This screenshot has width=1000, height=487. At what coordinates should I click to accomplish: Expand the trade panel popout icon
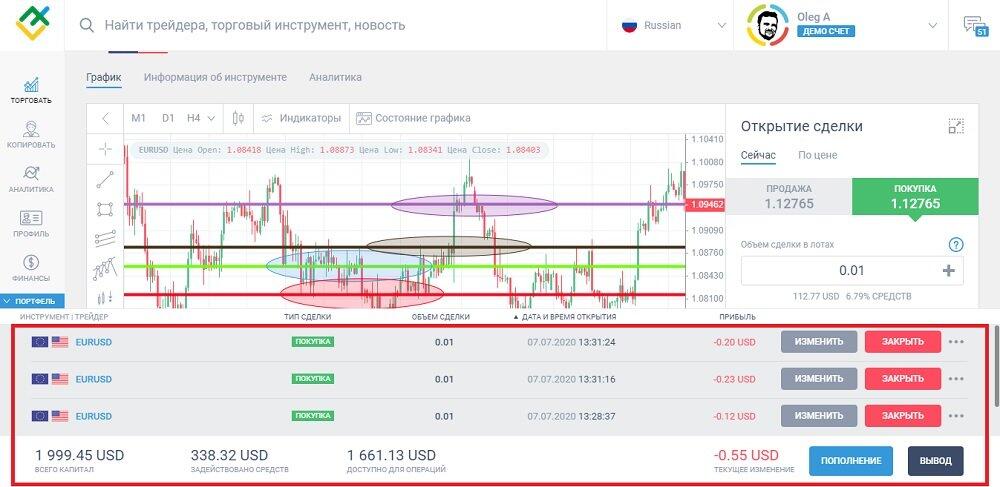(x=955, y=126)
